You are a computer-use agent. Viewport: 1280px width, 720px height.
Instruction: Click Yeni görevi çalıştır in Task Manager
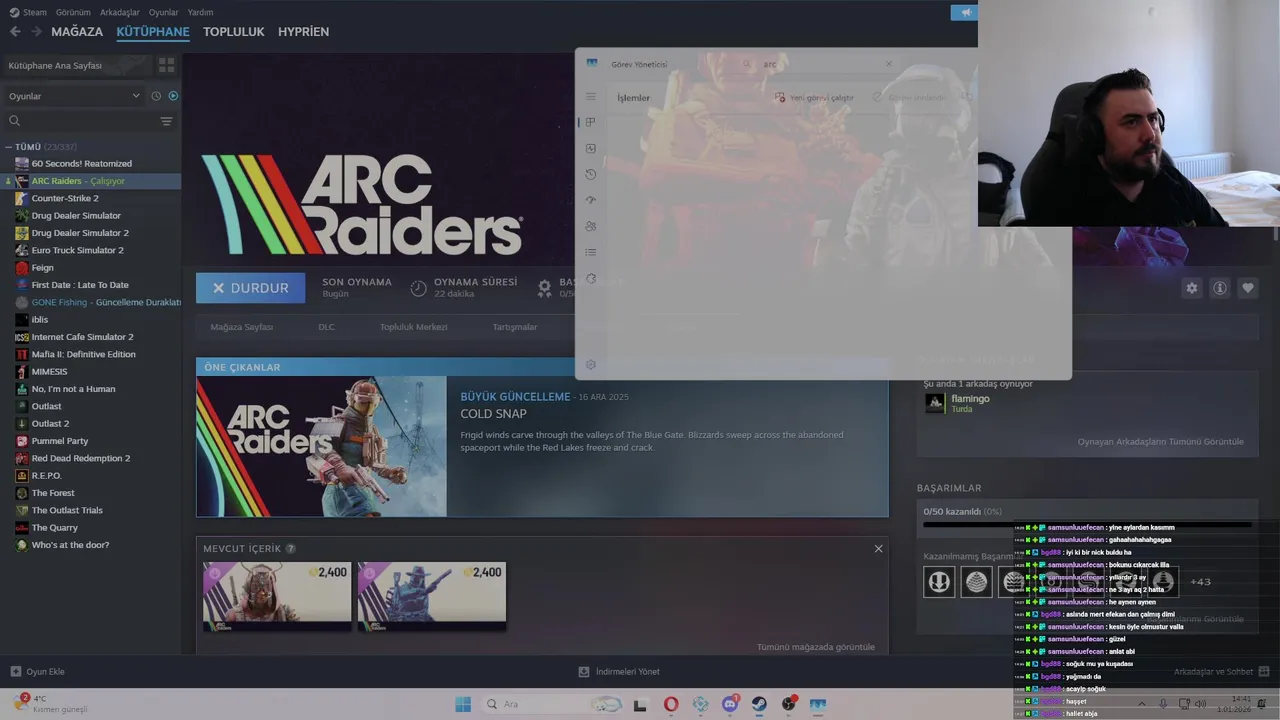click(x=815, y=98)
